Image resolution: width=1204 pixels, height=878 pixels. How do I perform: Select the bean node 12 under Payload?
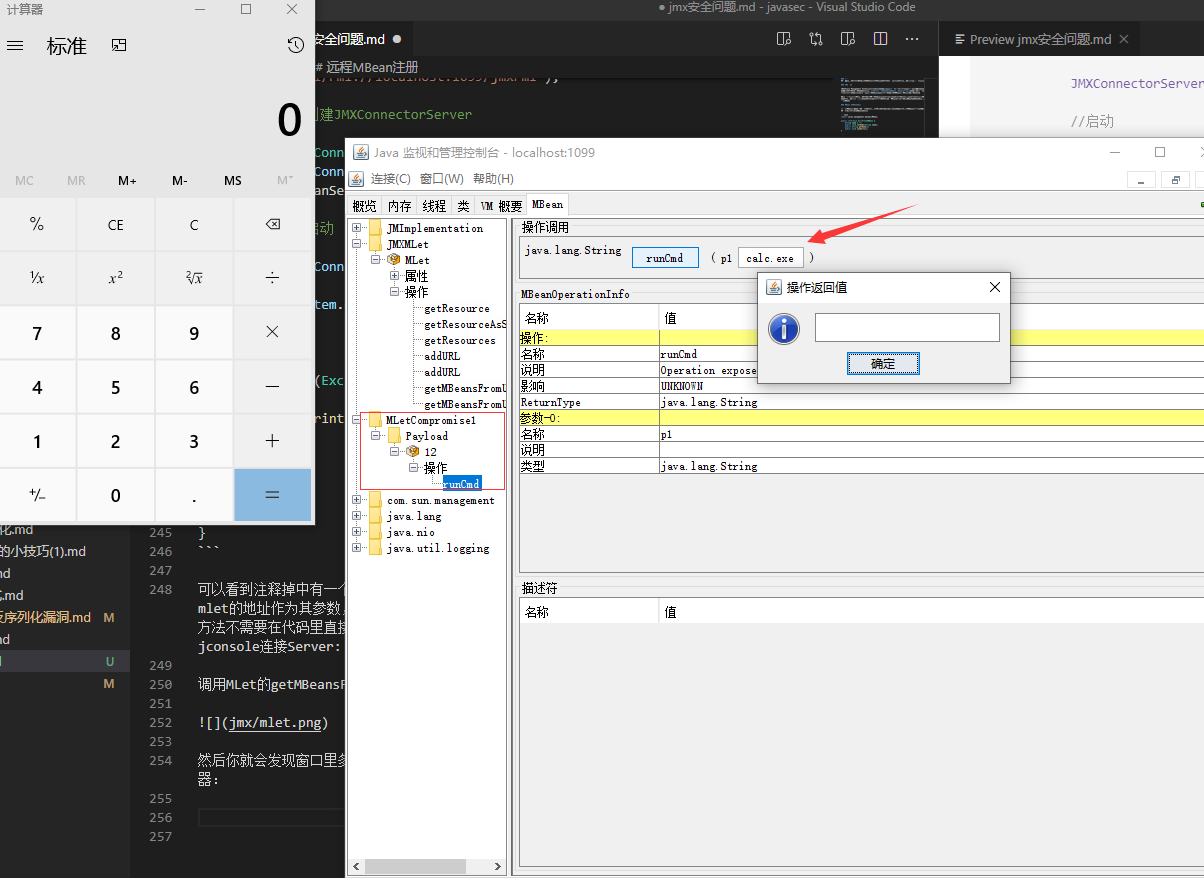pyautogui.click(x=422, y=452)
